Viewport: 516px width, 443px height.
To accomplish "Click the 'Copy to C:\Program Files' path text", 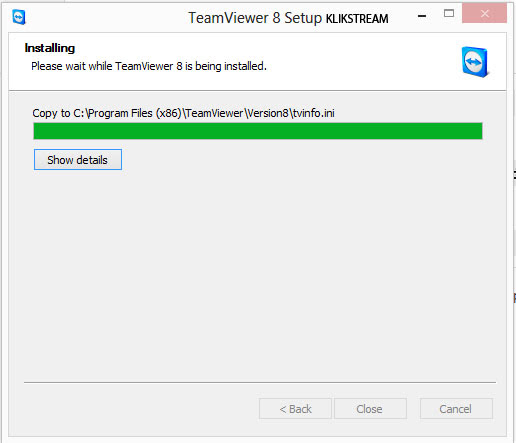I will point(183,113).
